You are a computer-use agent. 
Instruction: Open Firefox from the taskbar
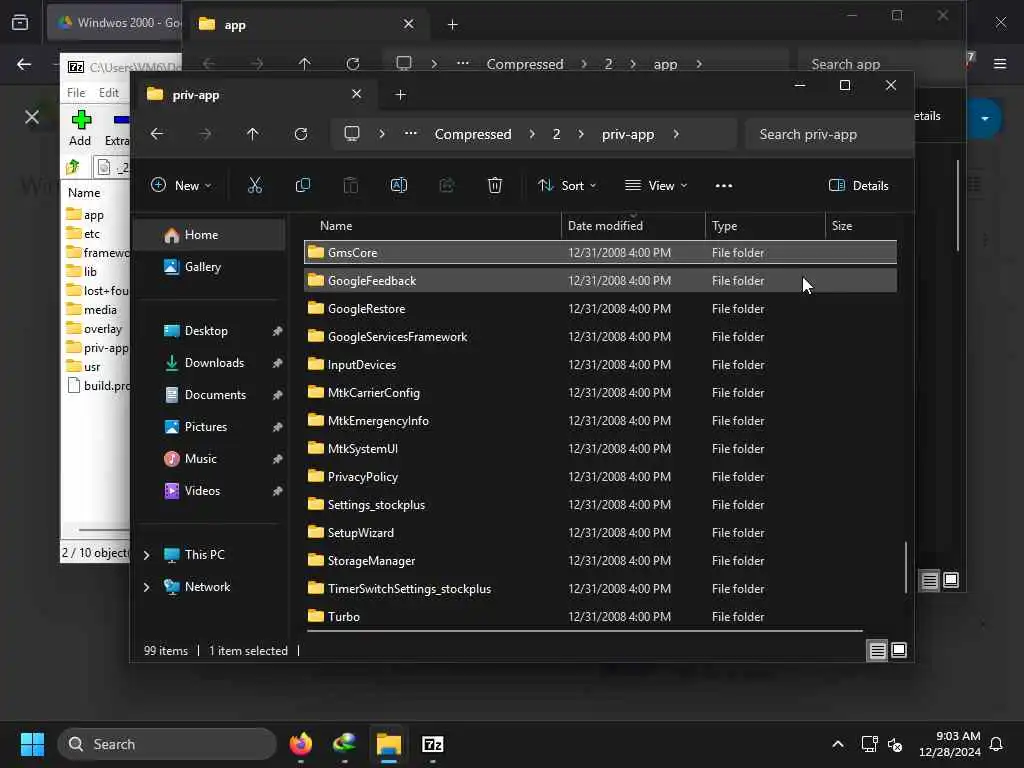(x=301, y=744)
